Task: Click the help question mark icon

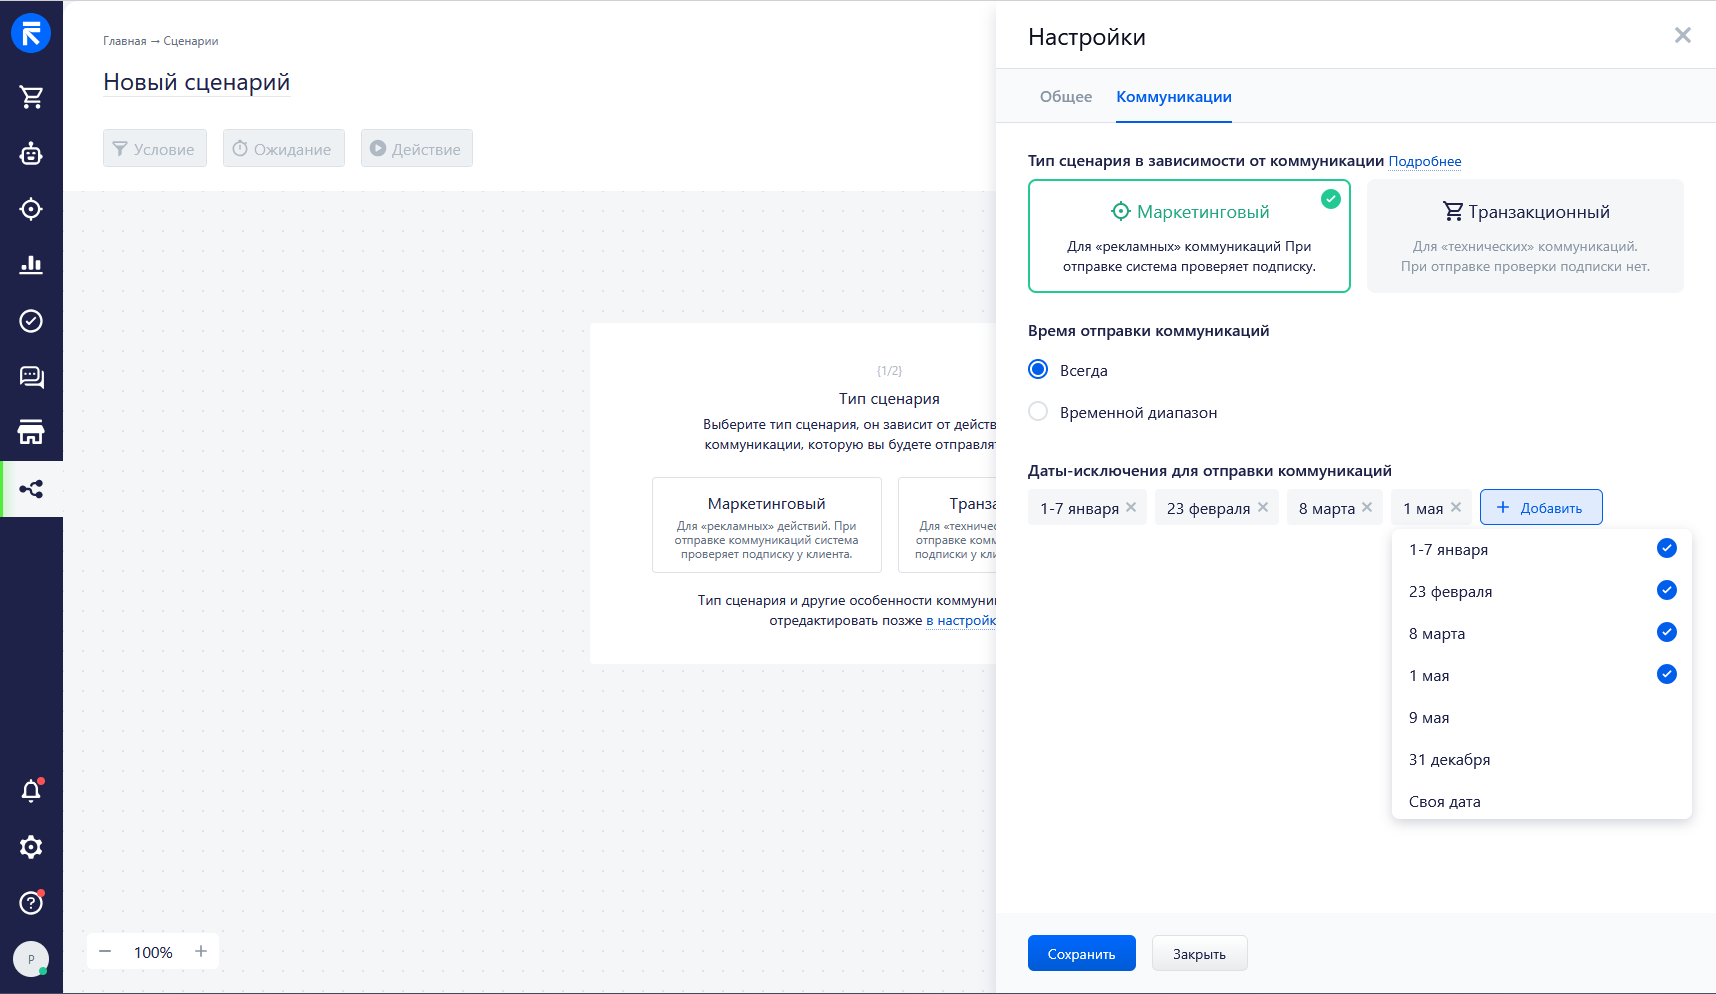Action: coord(31,903)
